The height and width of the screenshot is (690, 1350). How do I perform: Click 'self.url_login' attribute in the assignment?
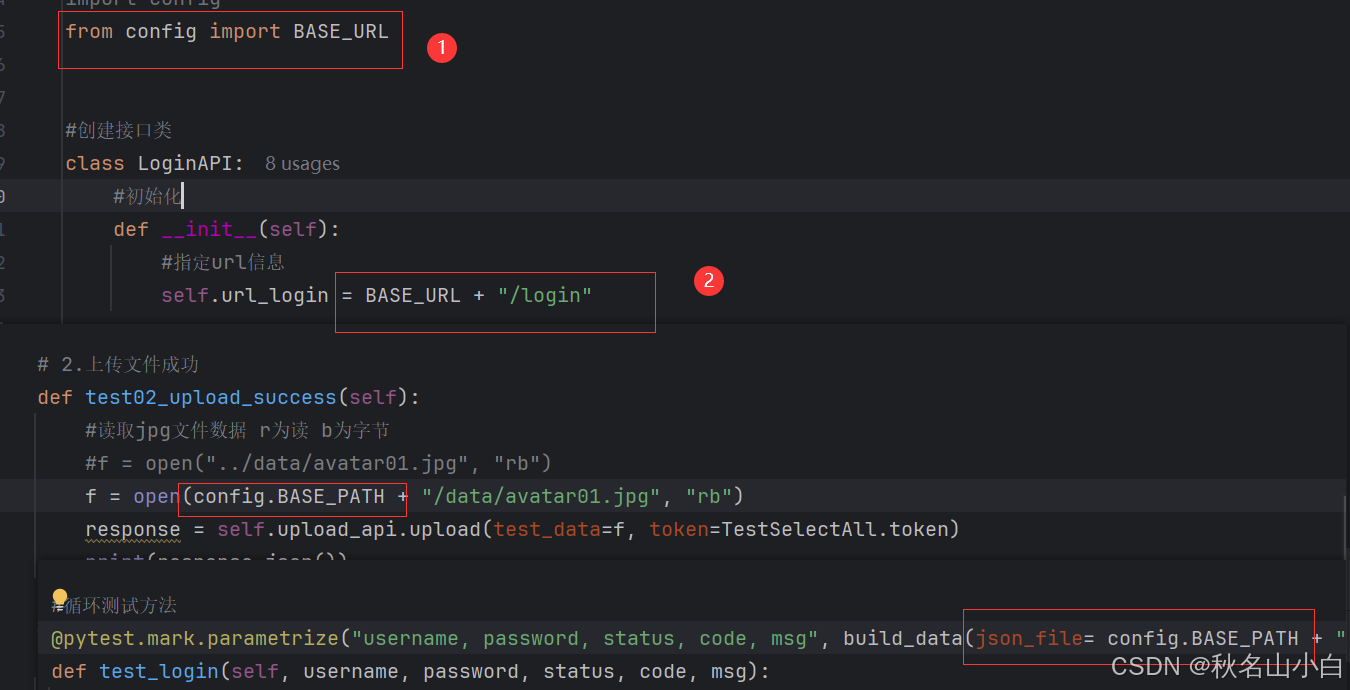(x=245, y=295)
